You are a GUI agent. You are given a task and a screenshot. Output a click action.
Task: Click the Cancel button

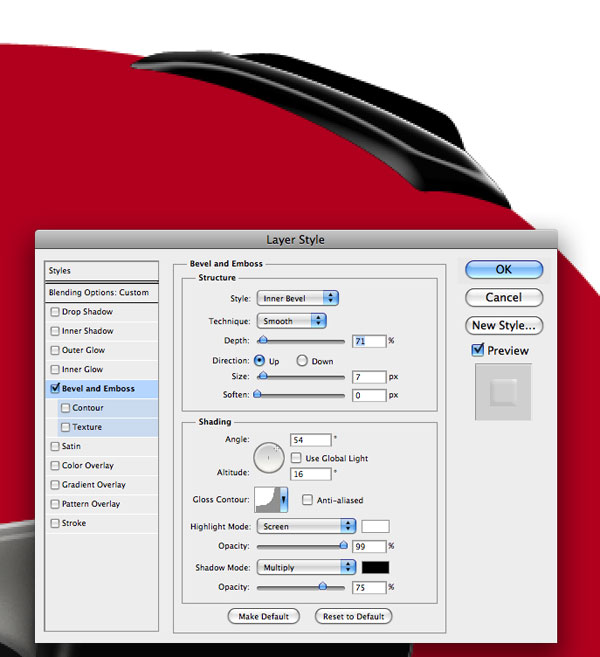click(x=504, y=297)
